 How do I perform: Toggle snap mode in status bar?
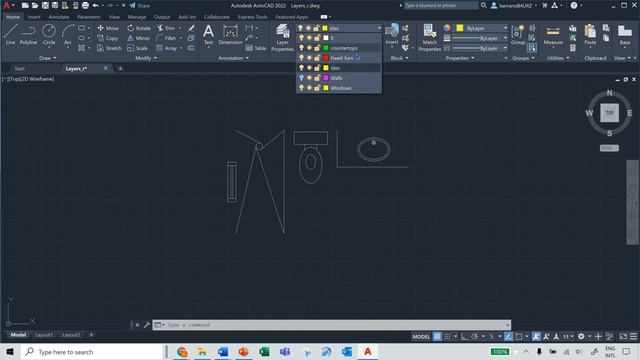[447, 336]
